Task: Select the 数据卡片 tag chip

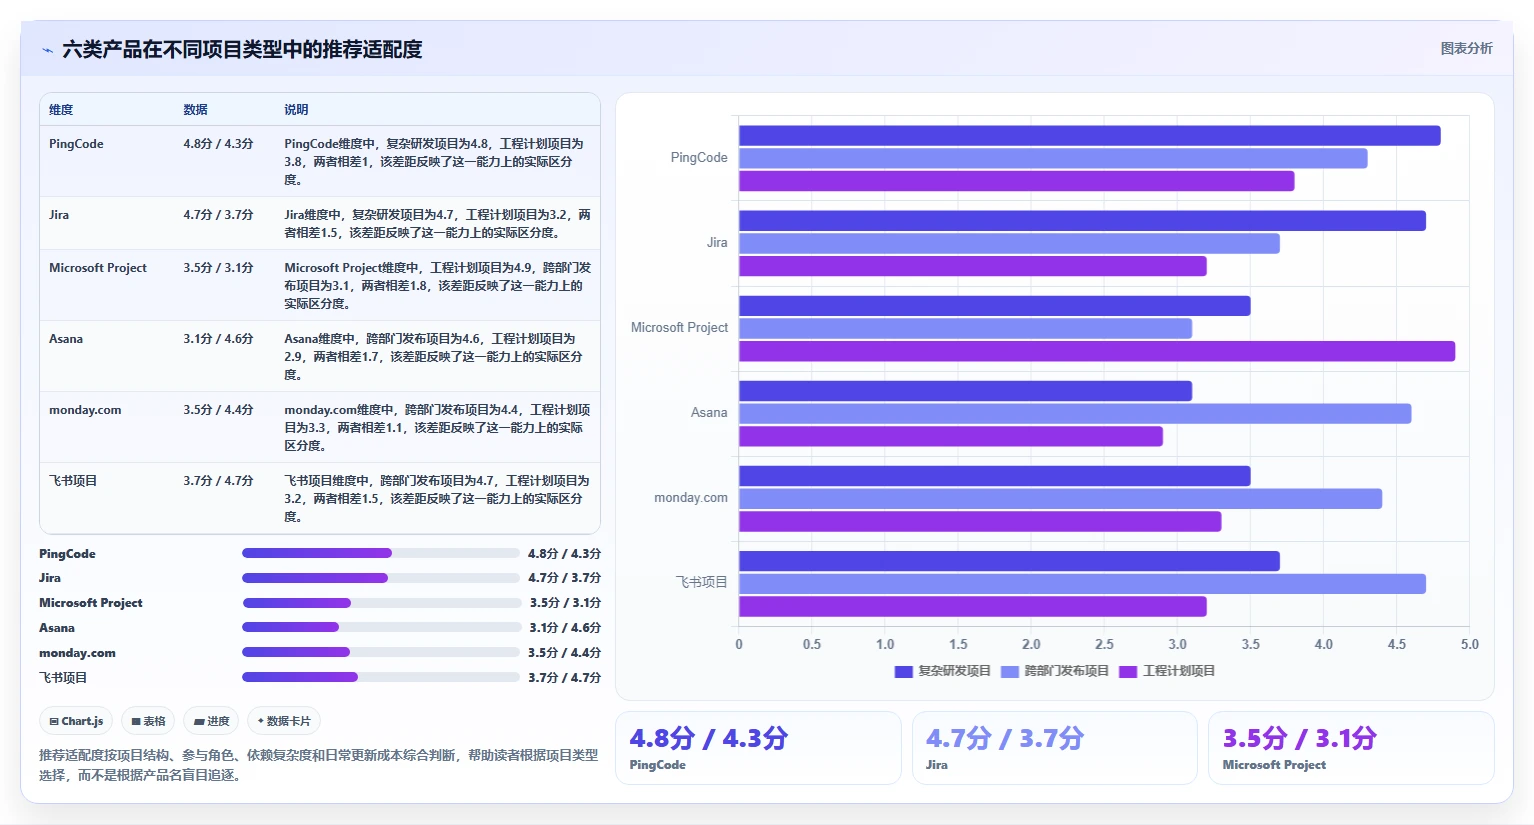Action: click(284, 721)
